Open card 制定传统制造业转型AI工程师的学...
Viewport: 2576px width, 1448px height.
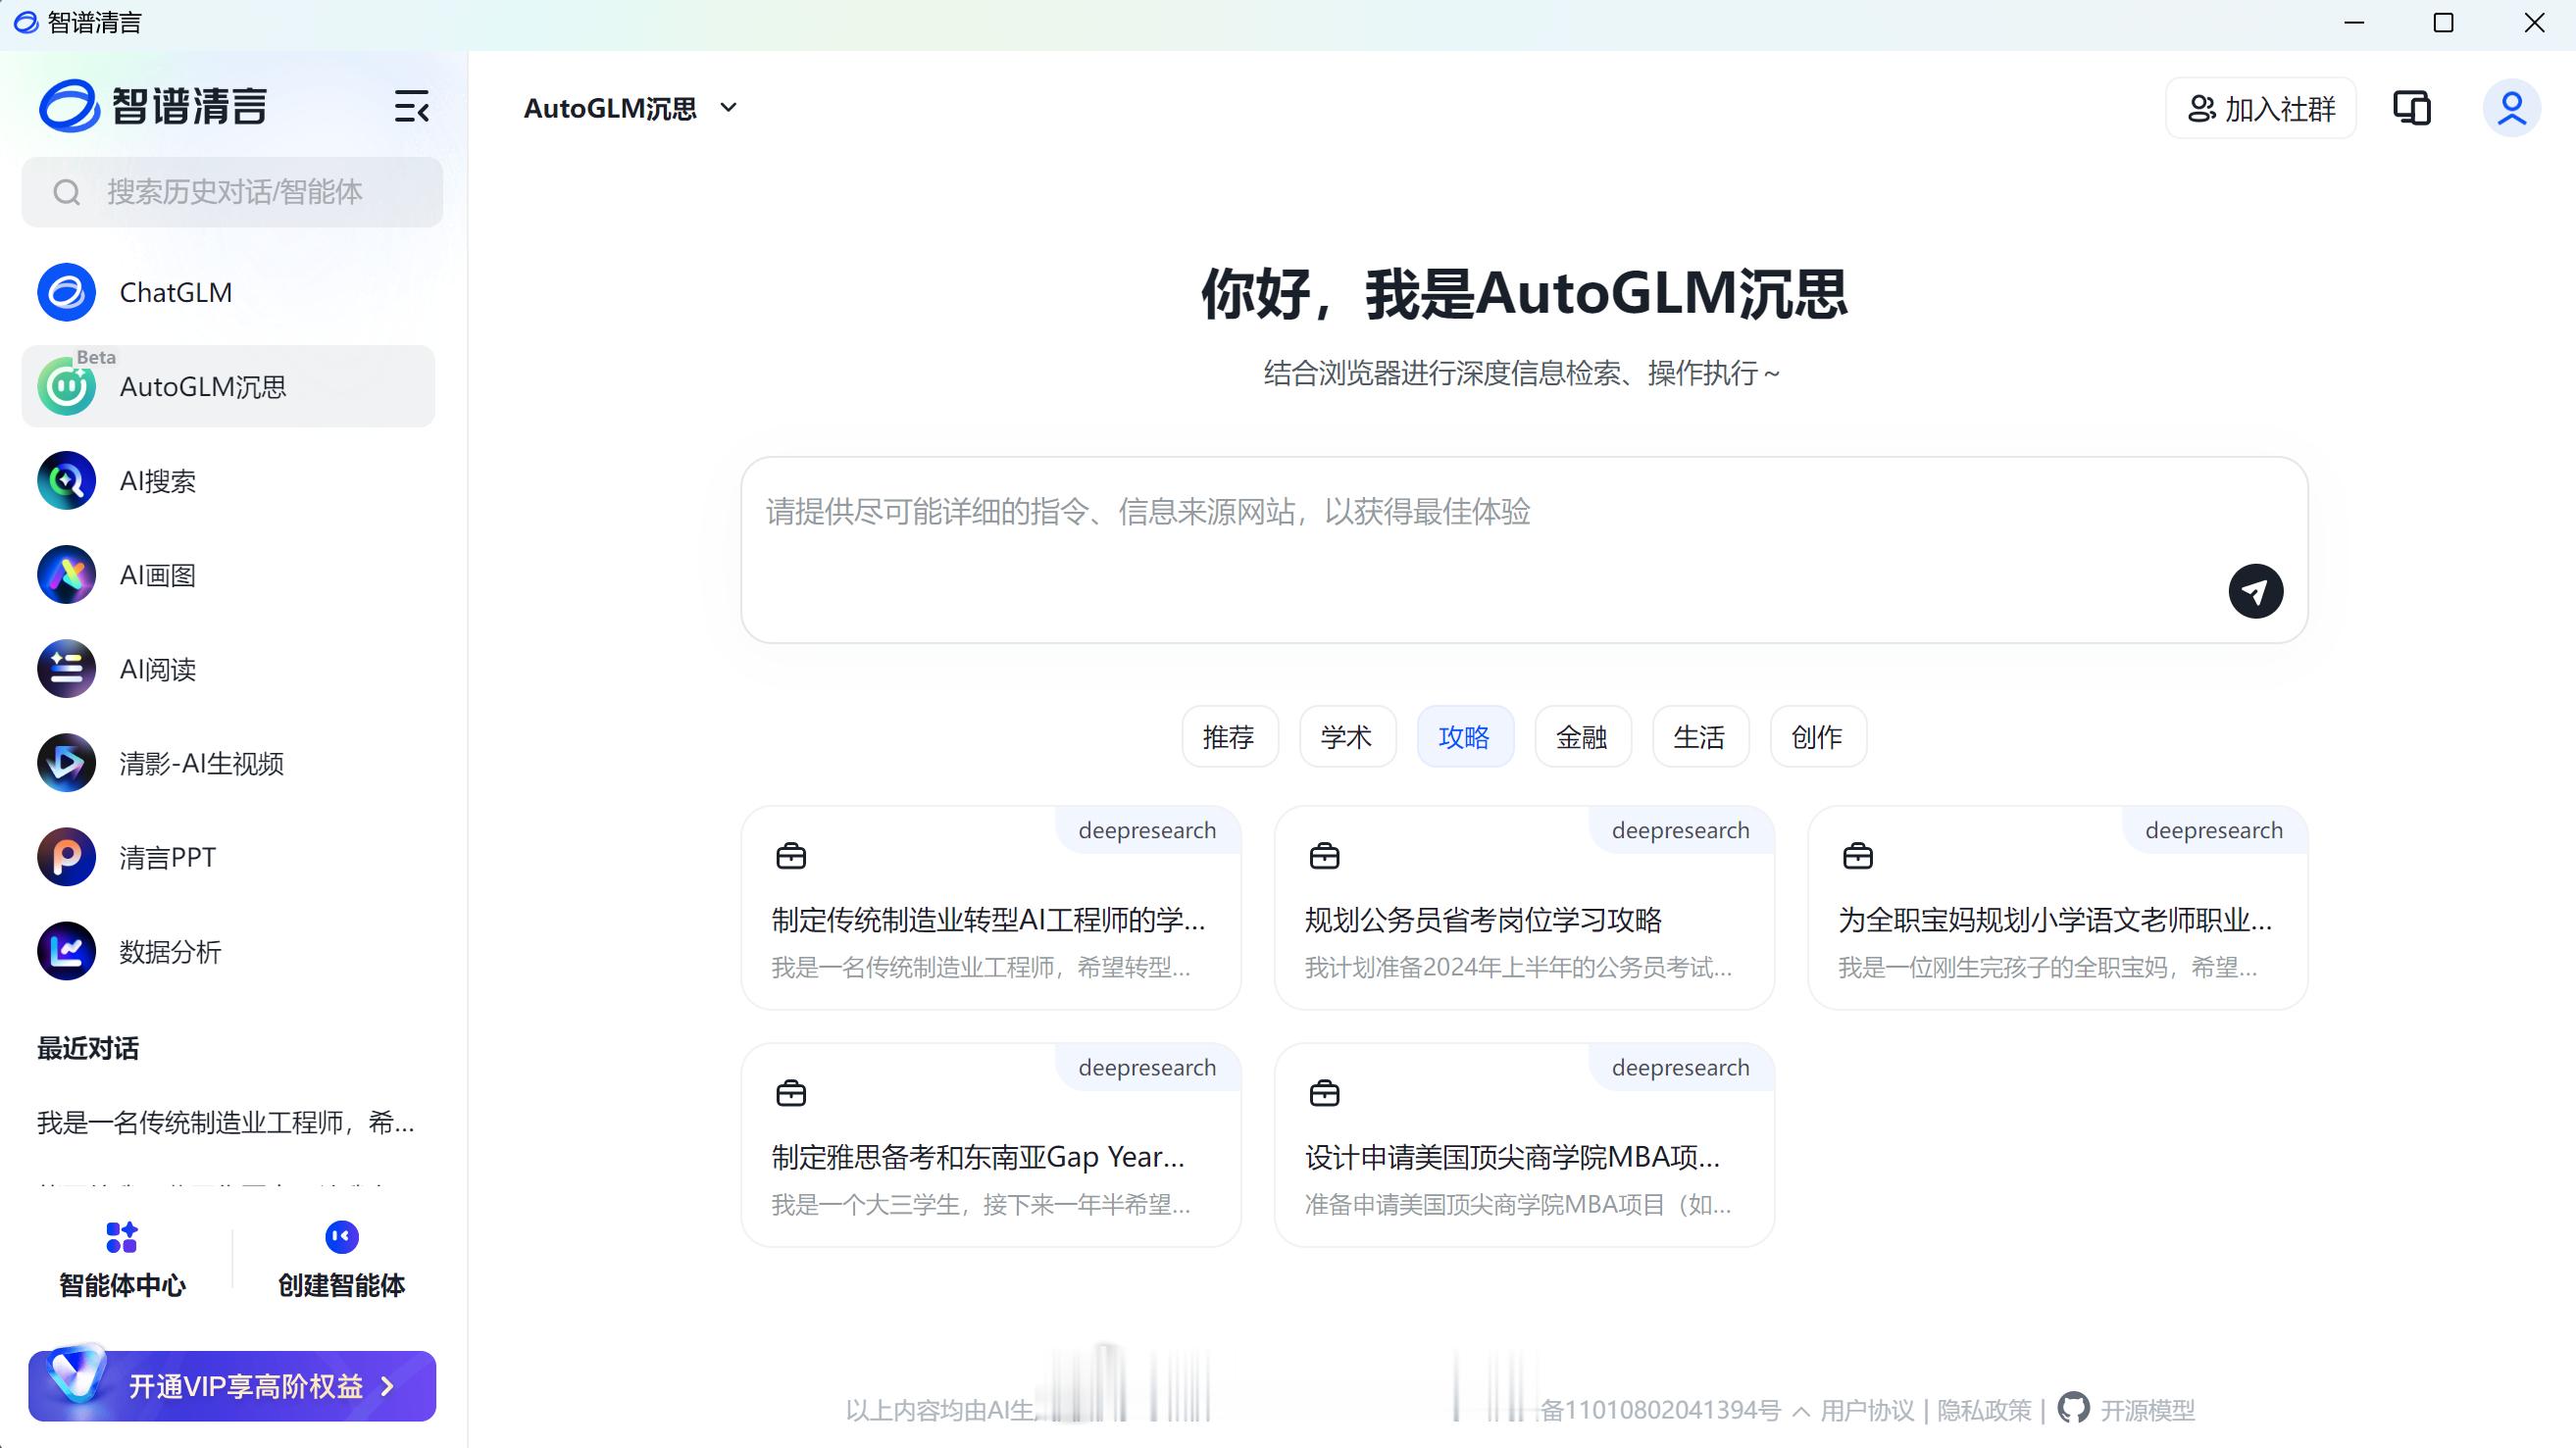[991, 908]
